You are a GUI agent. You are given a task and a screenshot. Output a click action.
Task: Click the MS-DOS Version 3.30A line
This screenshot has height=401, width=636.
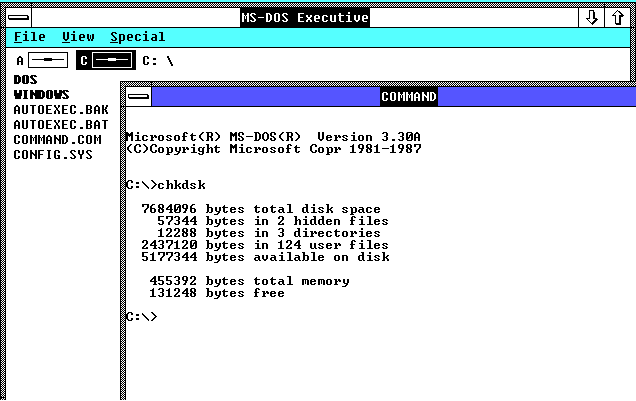click(x=273, y=137)
